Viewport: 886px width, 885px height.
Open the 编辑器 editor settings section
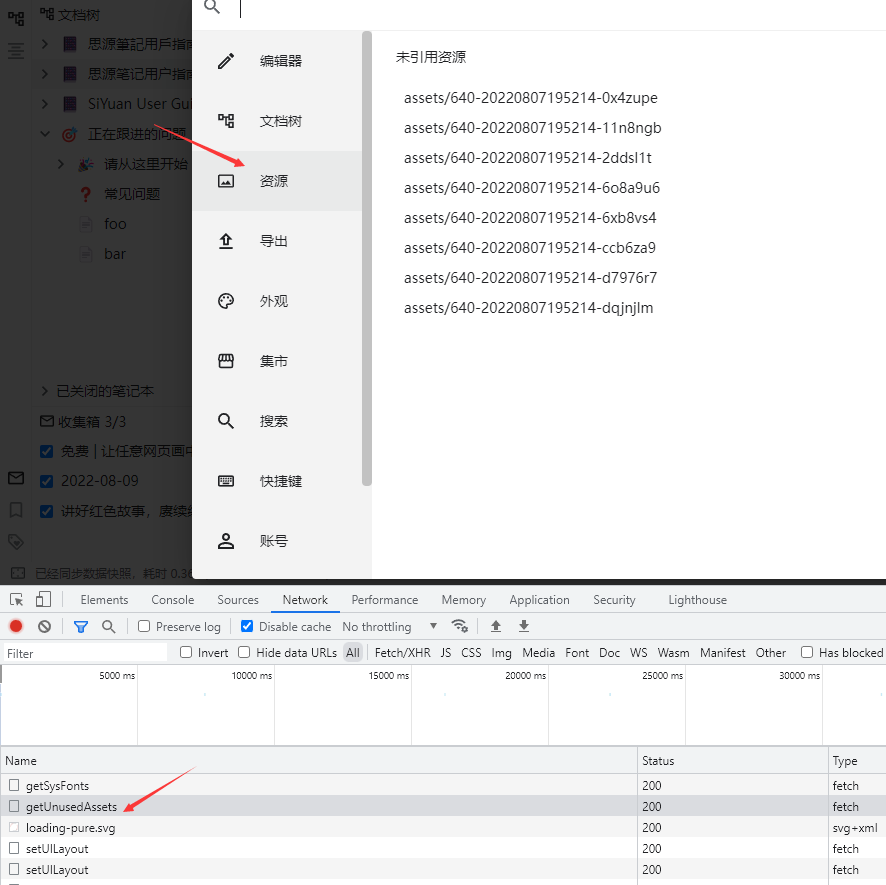(x=277, y=61)
